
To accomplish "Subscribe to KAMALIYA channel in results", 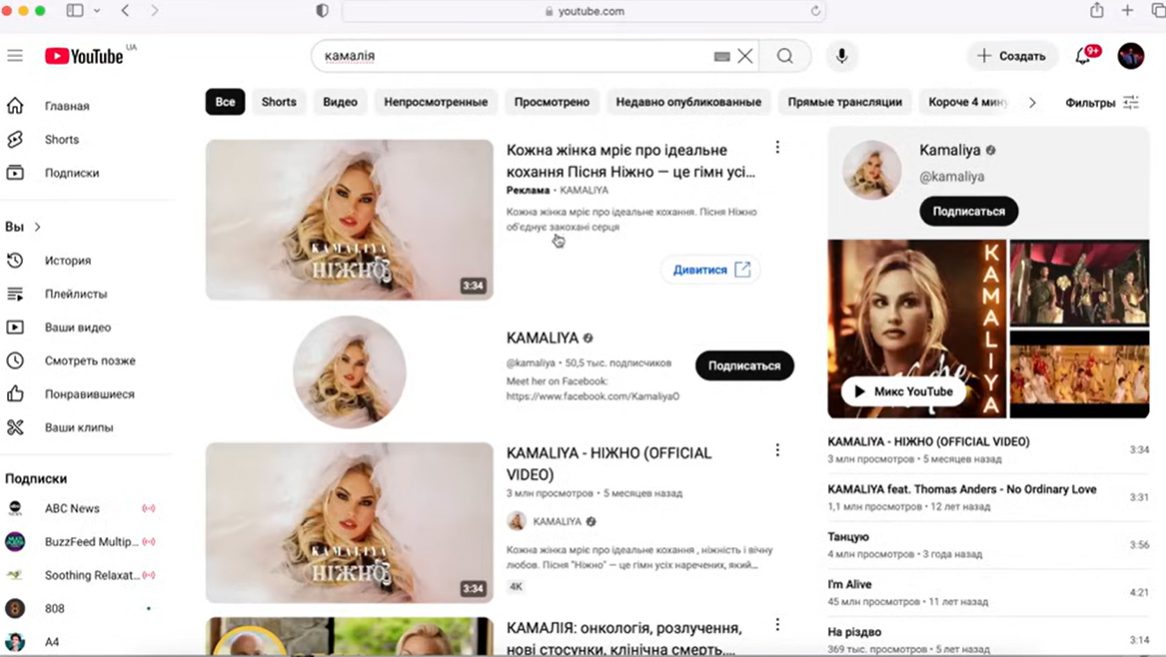I will [744, 366].
